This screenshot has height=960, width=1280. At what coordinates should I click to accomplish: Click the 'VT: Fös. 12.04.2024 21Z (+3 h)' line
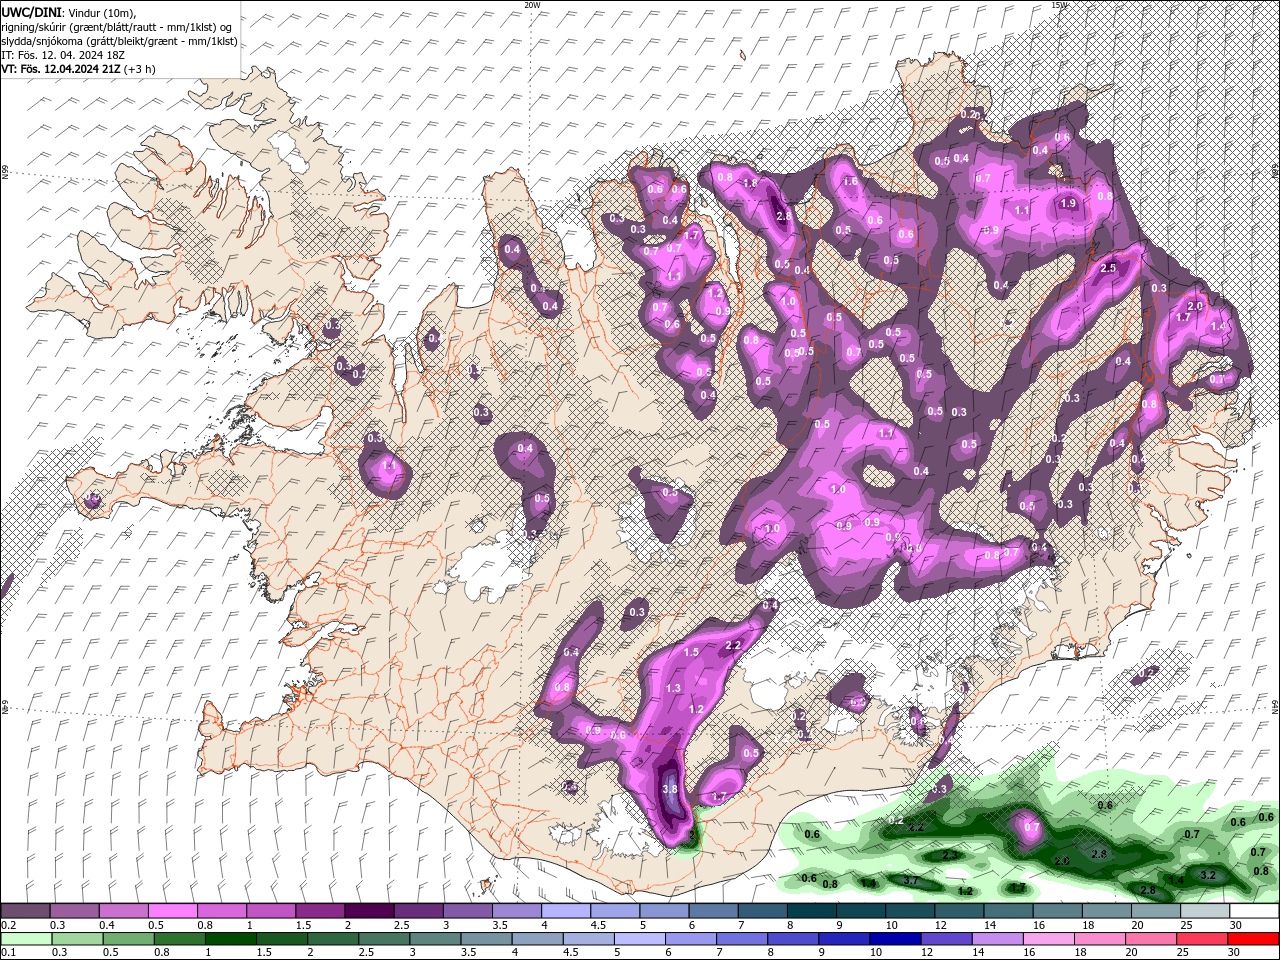(x=78, y=69)
